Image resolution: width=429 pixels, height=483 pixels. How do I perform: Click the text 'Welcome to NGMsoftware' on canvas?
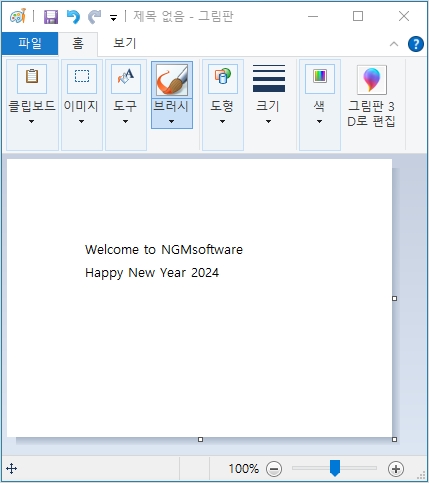(164, 250)
